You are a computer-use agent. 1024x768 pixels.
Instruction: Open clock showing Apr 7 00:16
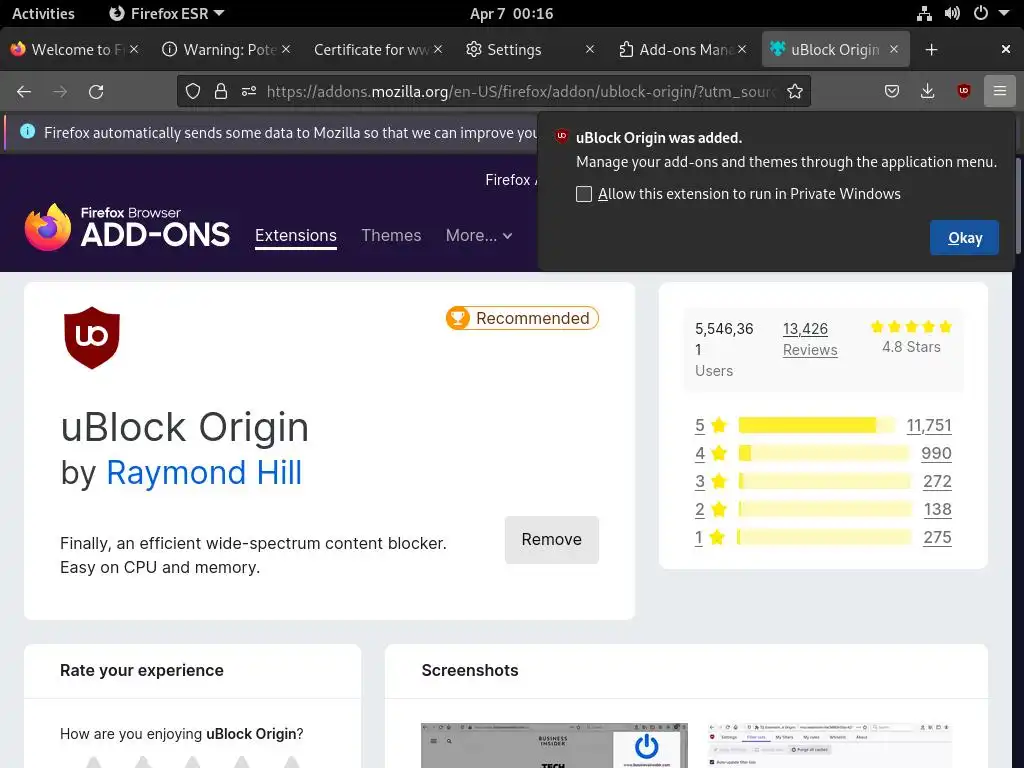point(511,13)
